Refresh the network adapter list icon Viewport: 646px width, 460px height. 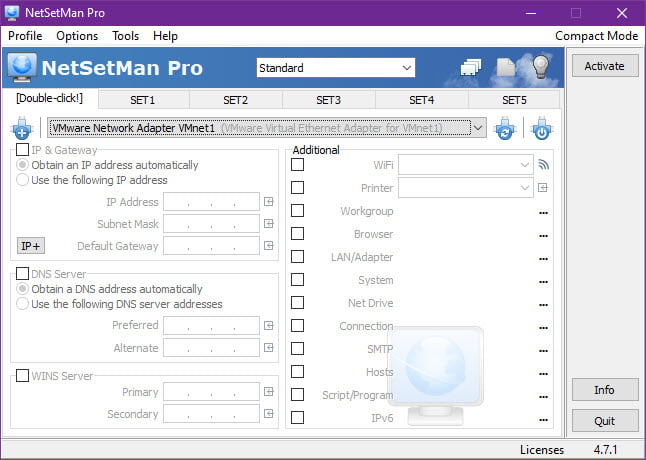point(505,128)
